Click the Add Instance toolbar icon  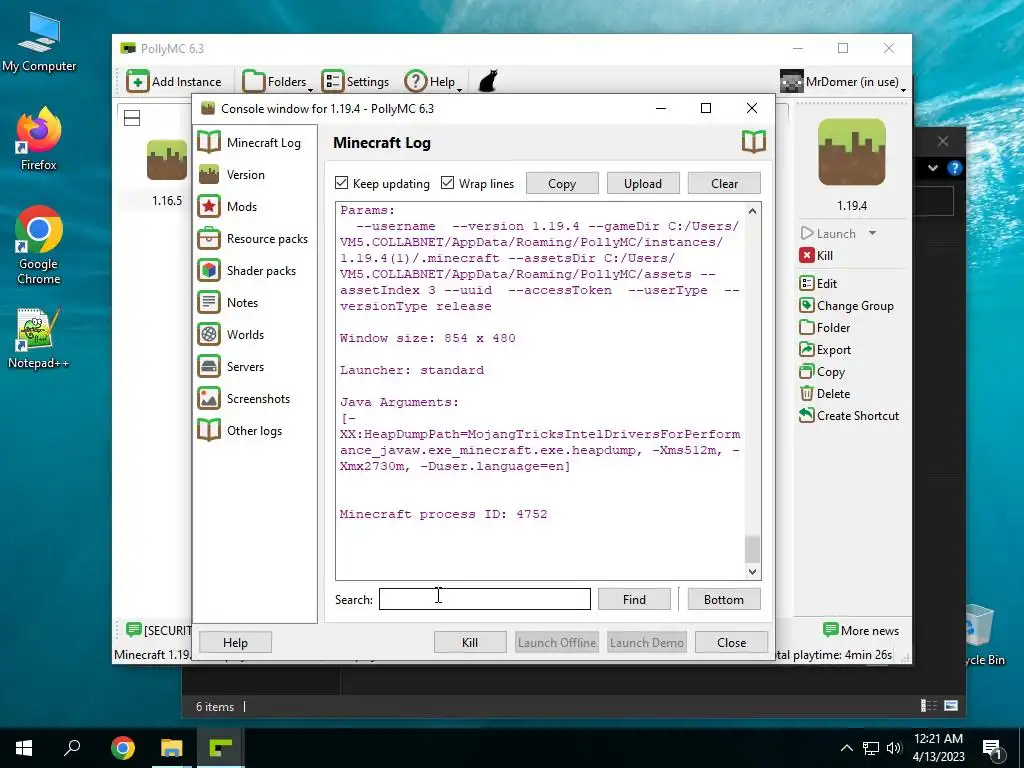138,82
